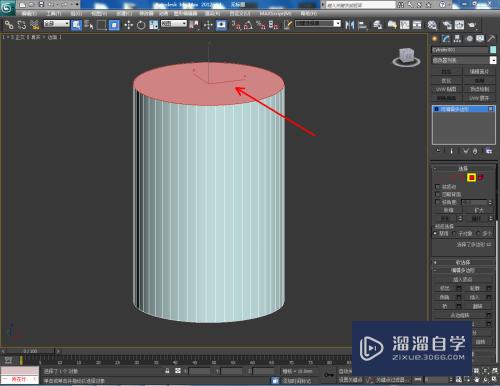Open the Render Setup icon
Viewport: 500px width, 386px height.
pos(447,25)
